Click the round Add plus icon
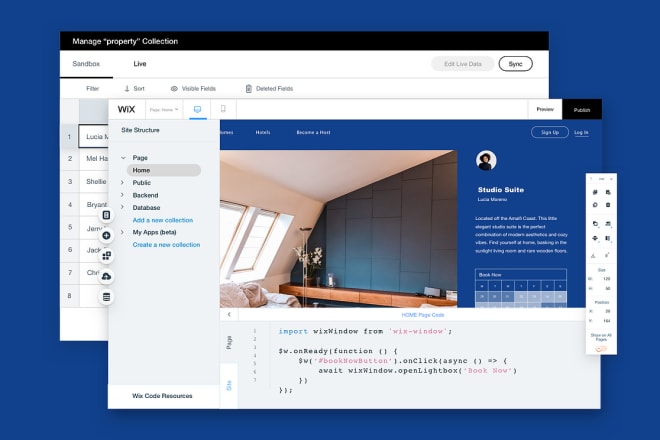This screenshot has height=440, width=660. pyautogui.click(x=106, y=235)
